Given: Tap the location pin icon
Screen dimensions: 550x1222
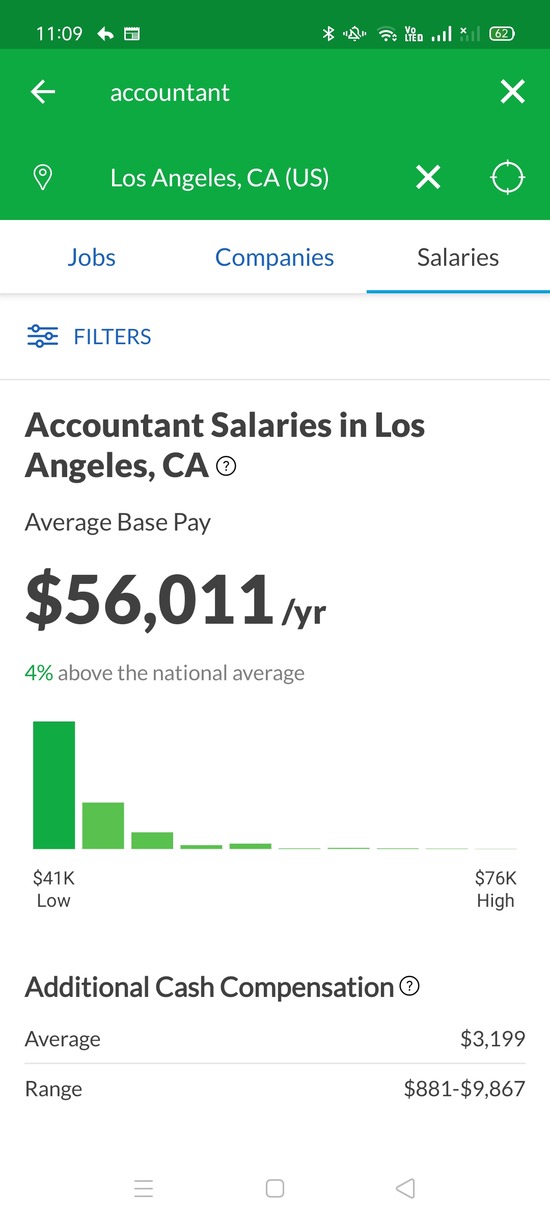Looking at the screenshot, I should (x=43, y=178).
